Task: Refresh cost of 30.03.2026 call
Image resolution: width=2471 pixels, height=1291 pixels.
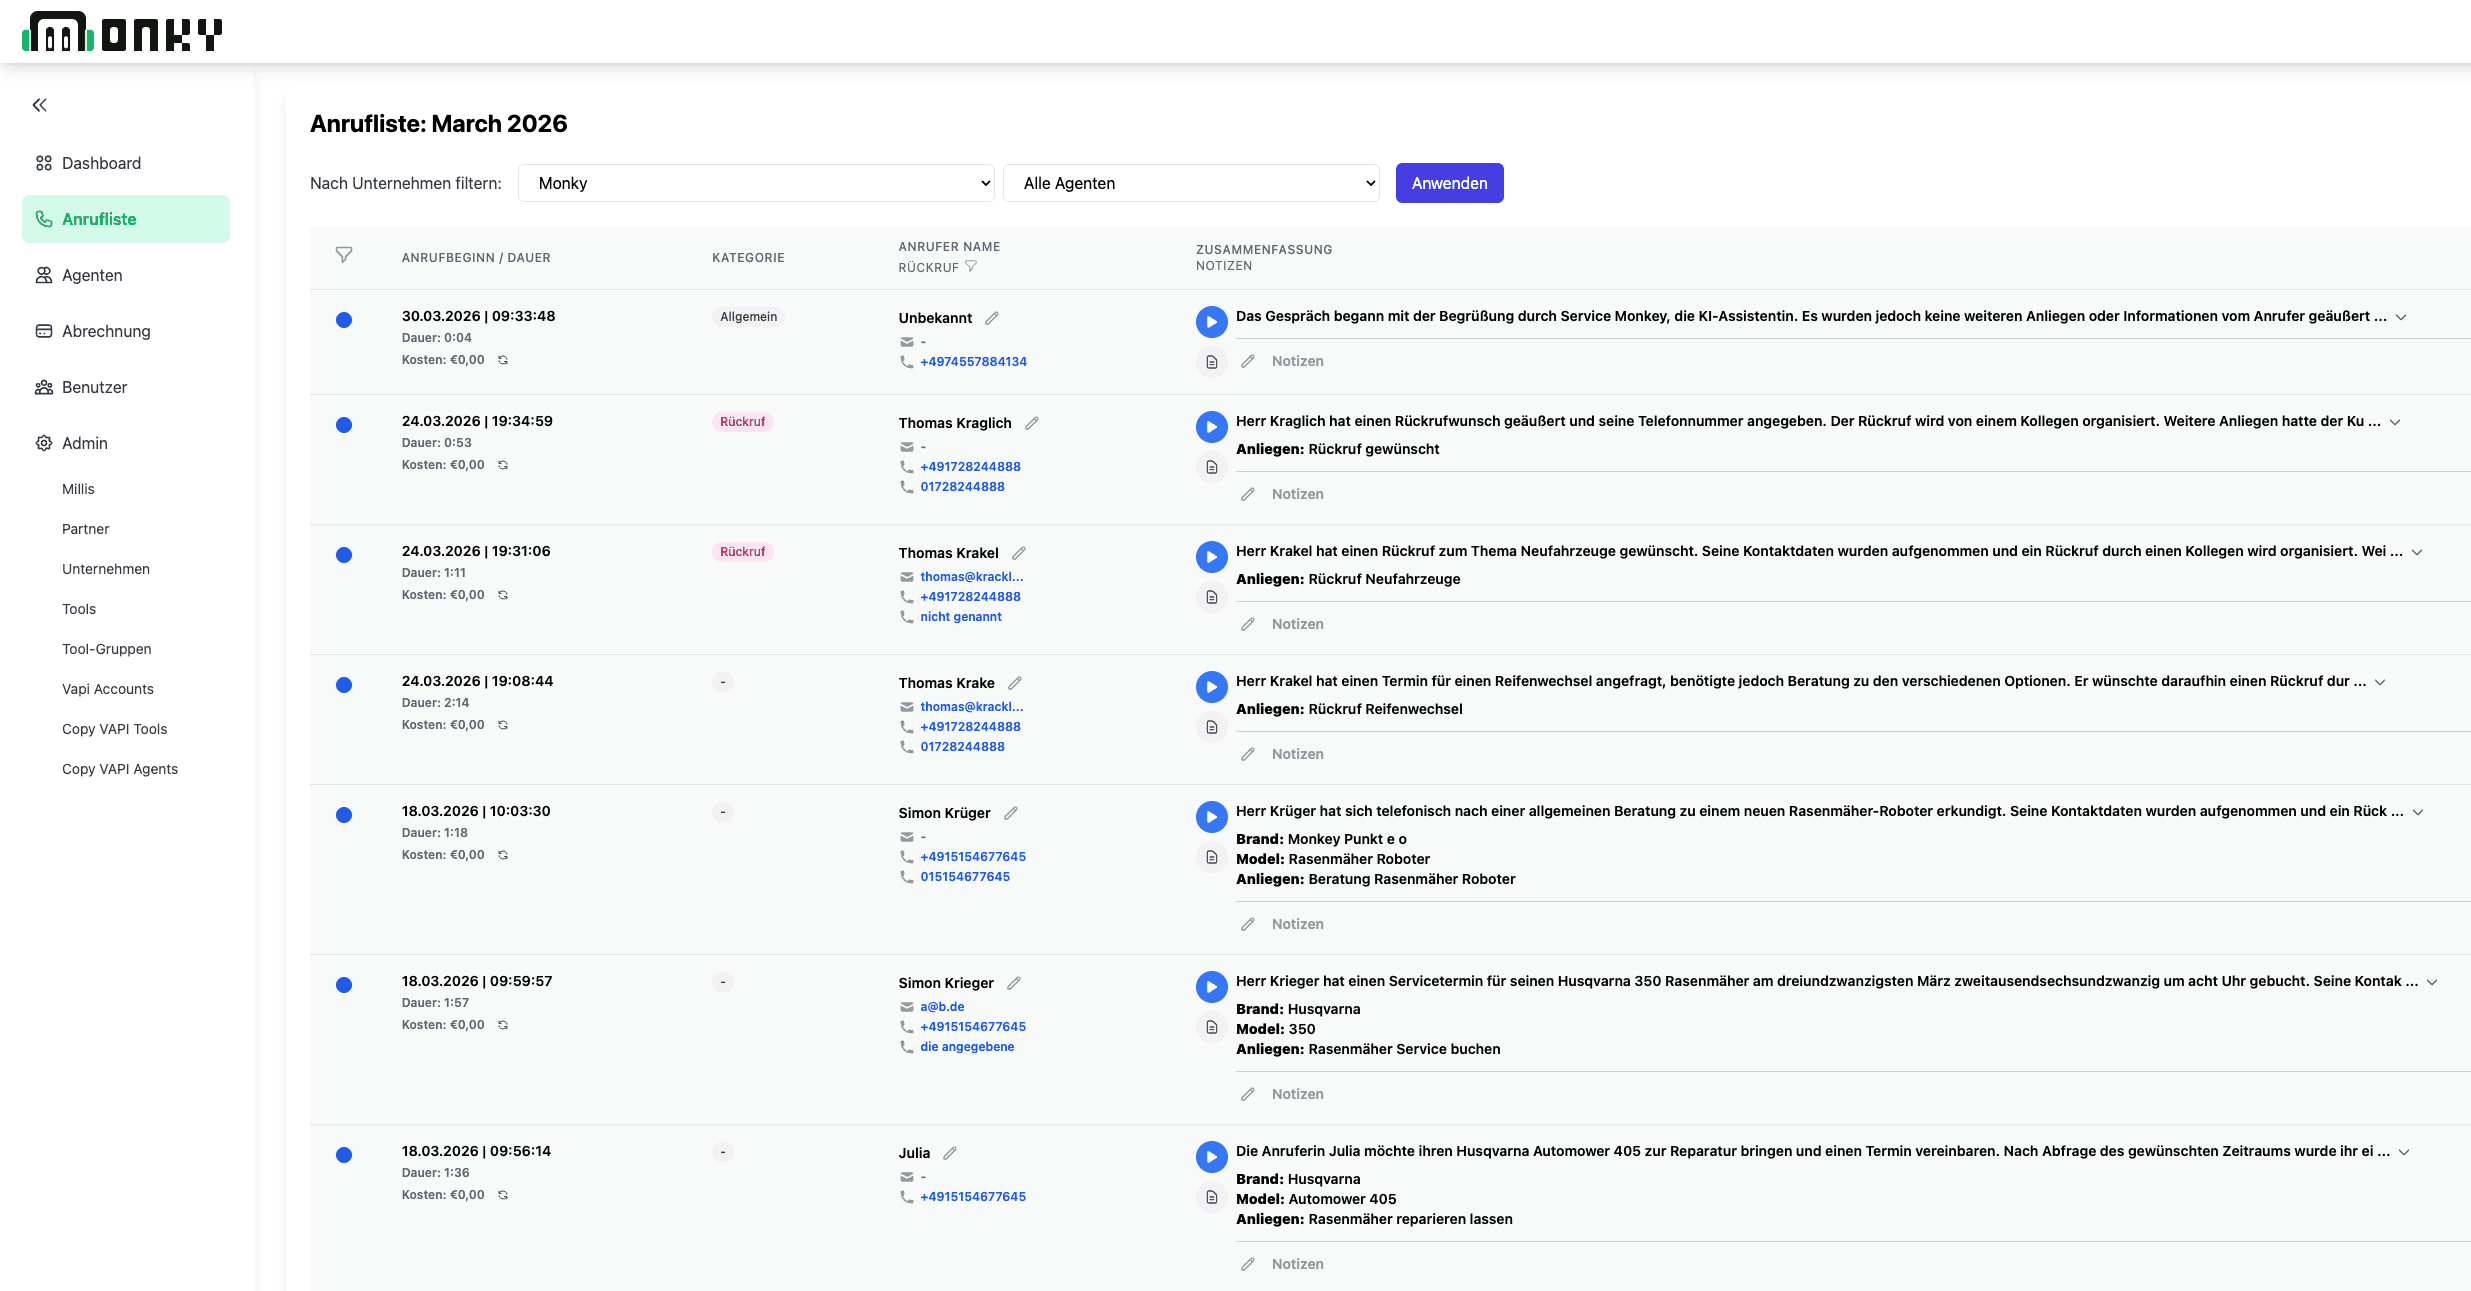Action: [x=503, y=360]
